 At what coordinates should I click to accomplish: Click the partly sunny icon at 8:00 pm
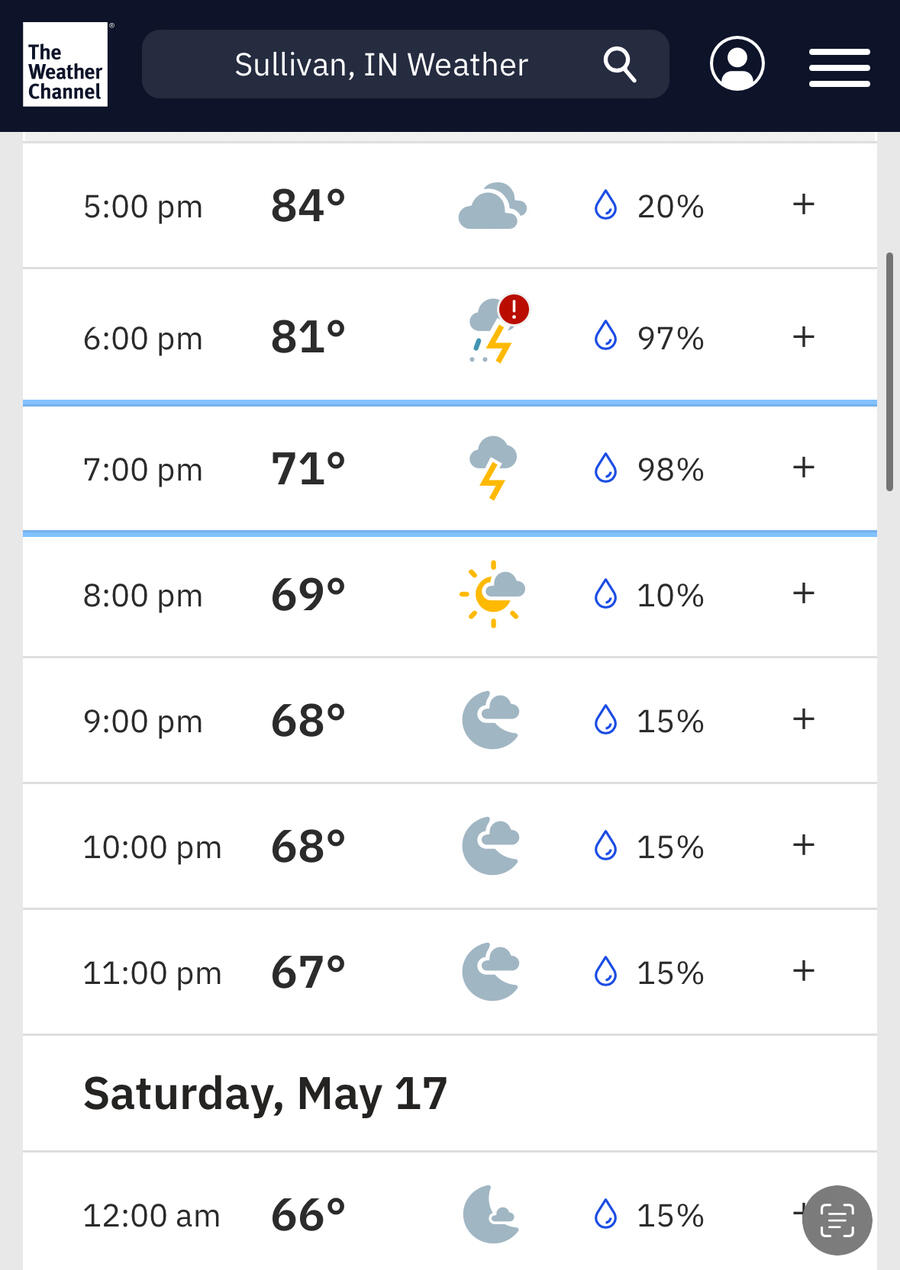coord(492,594)
